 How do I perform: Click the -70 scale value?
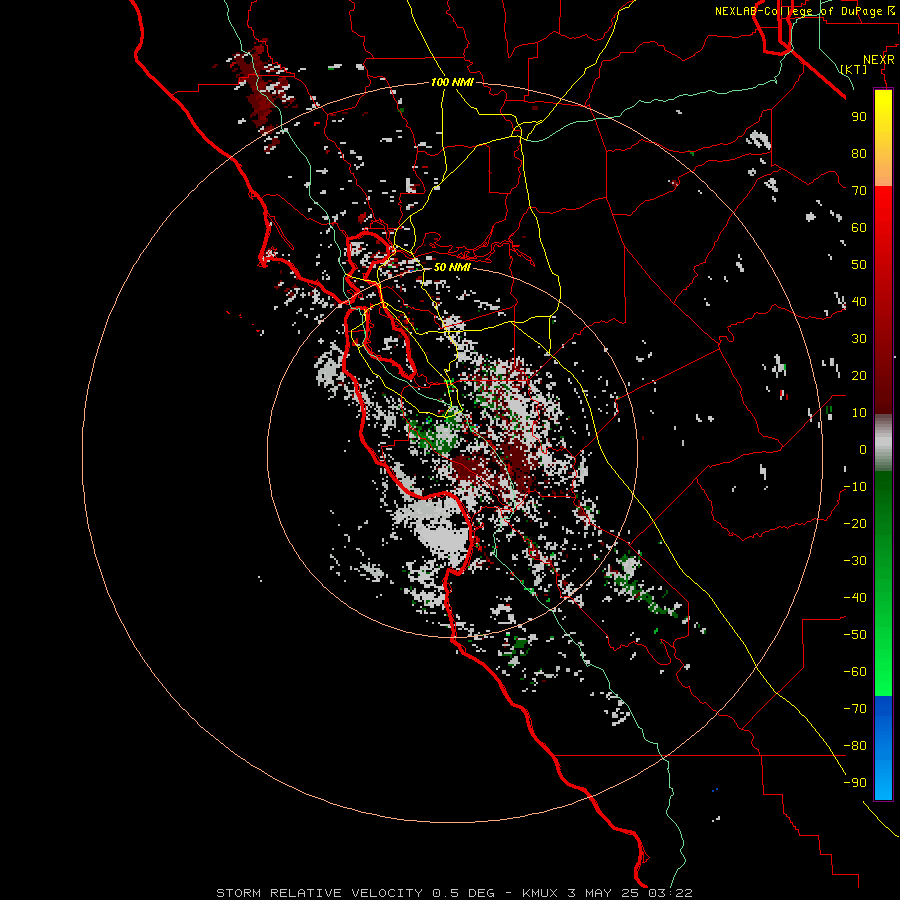click(855, 709)
